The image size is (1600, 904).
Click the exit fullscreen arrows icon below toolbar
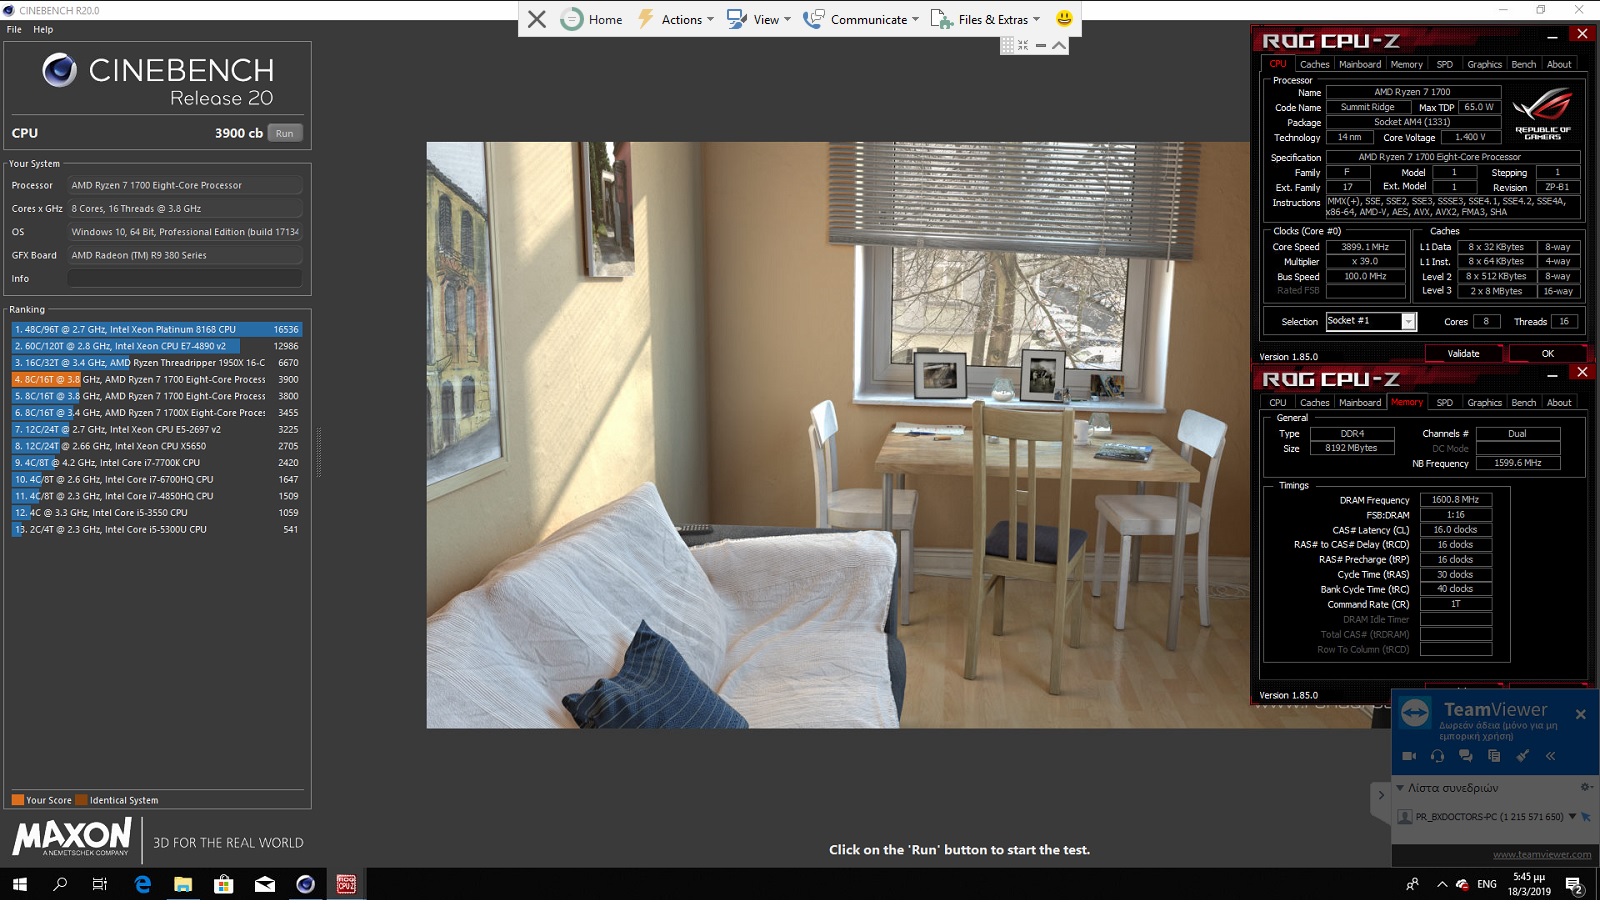(1023, 45)
